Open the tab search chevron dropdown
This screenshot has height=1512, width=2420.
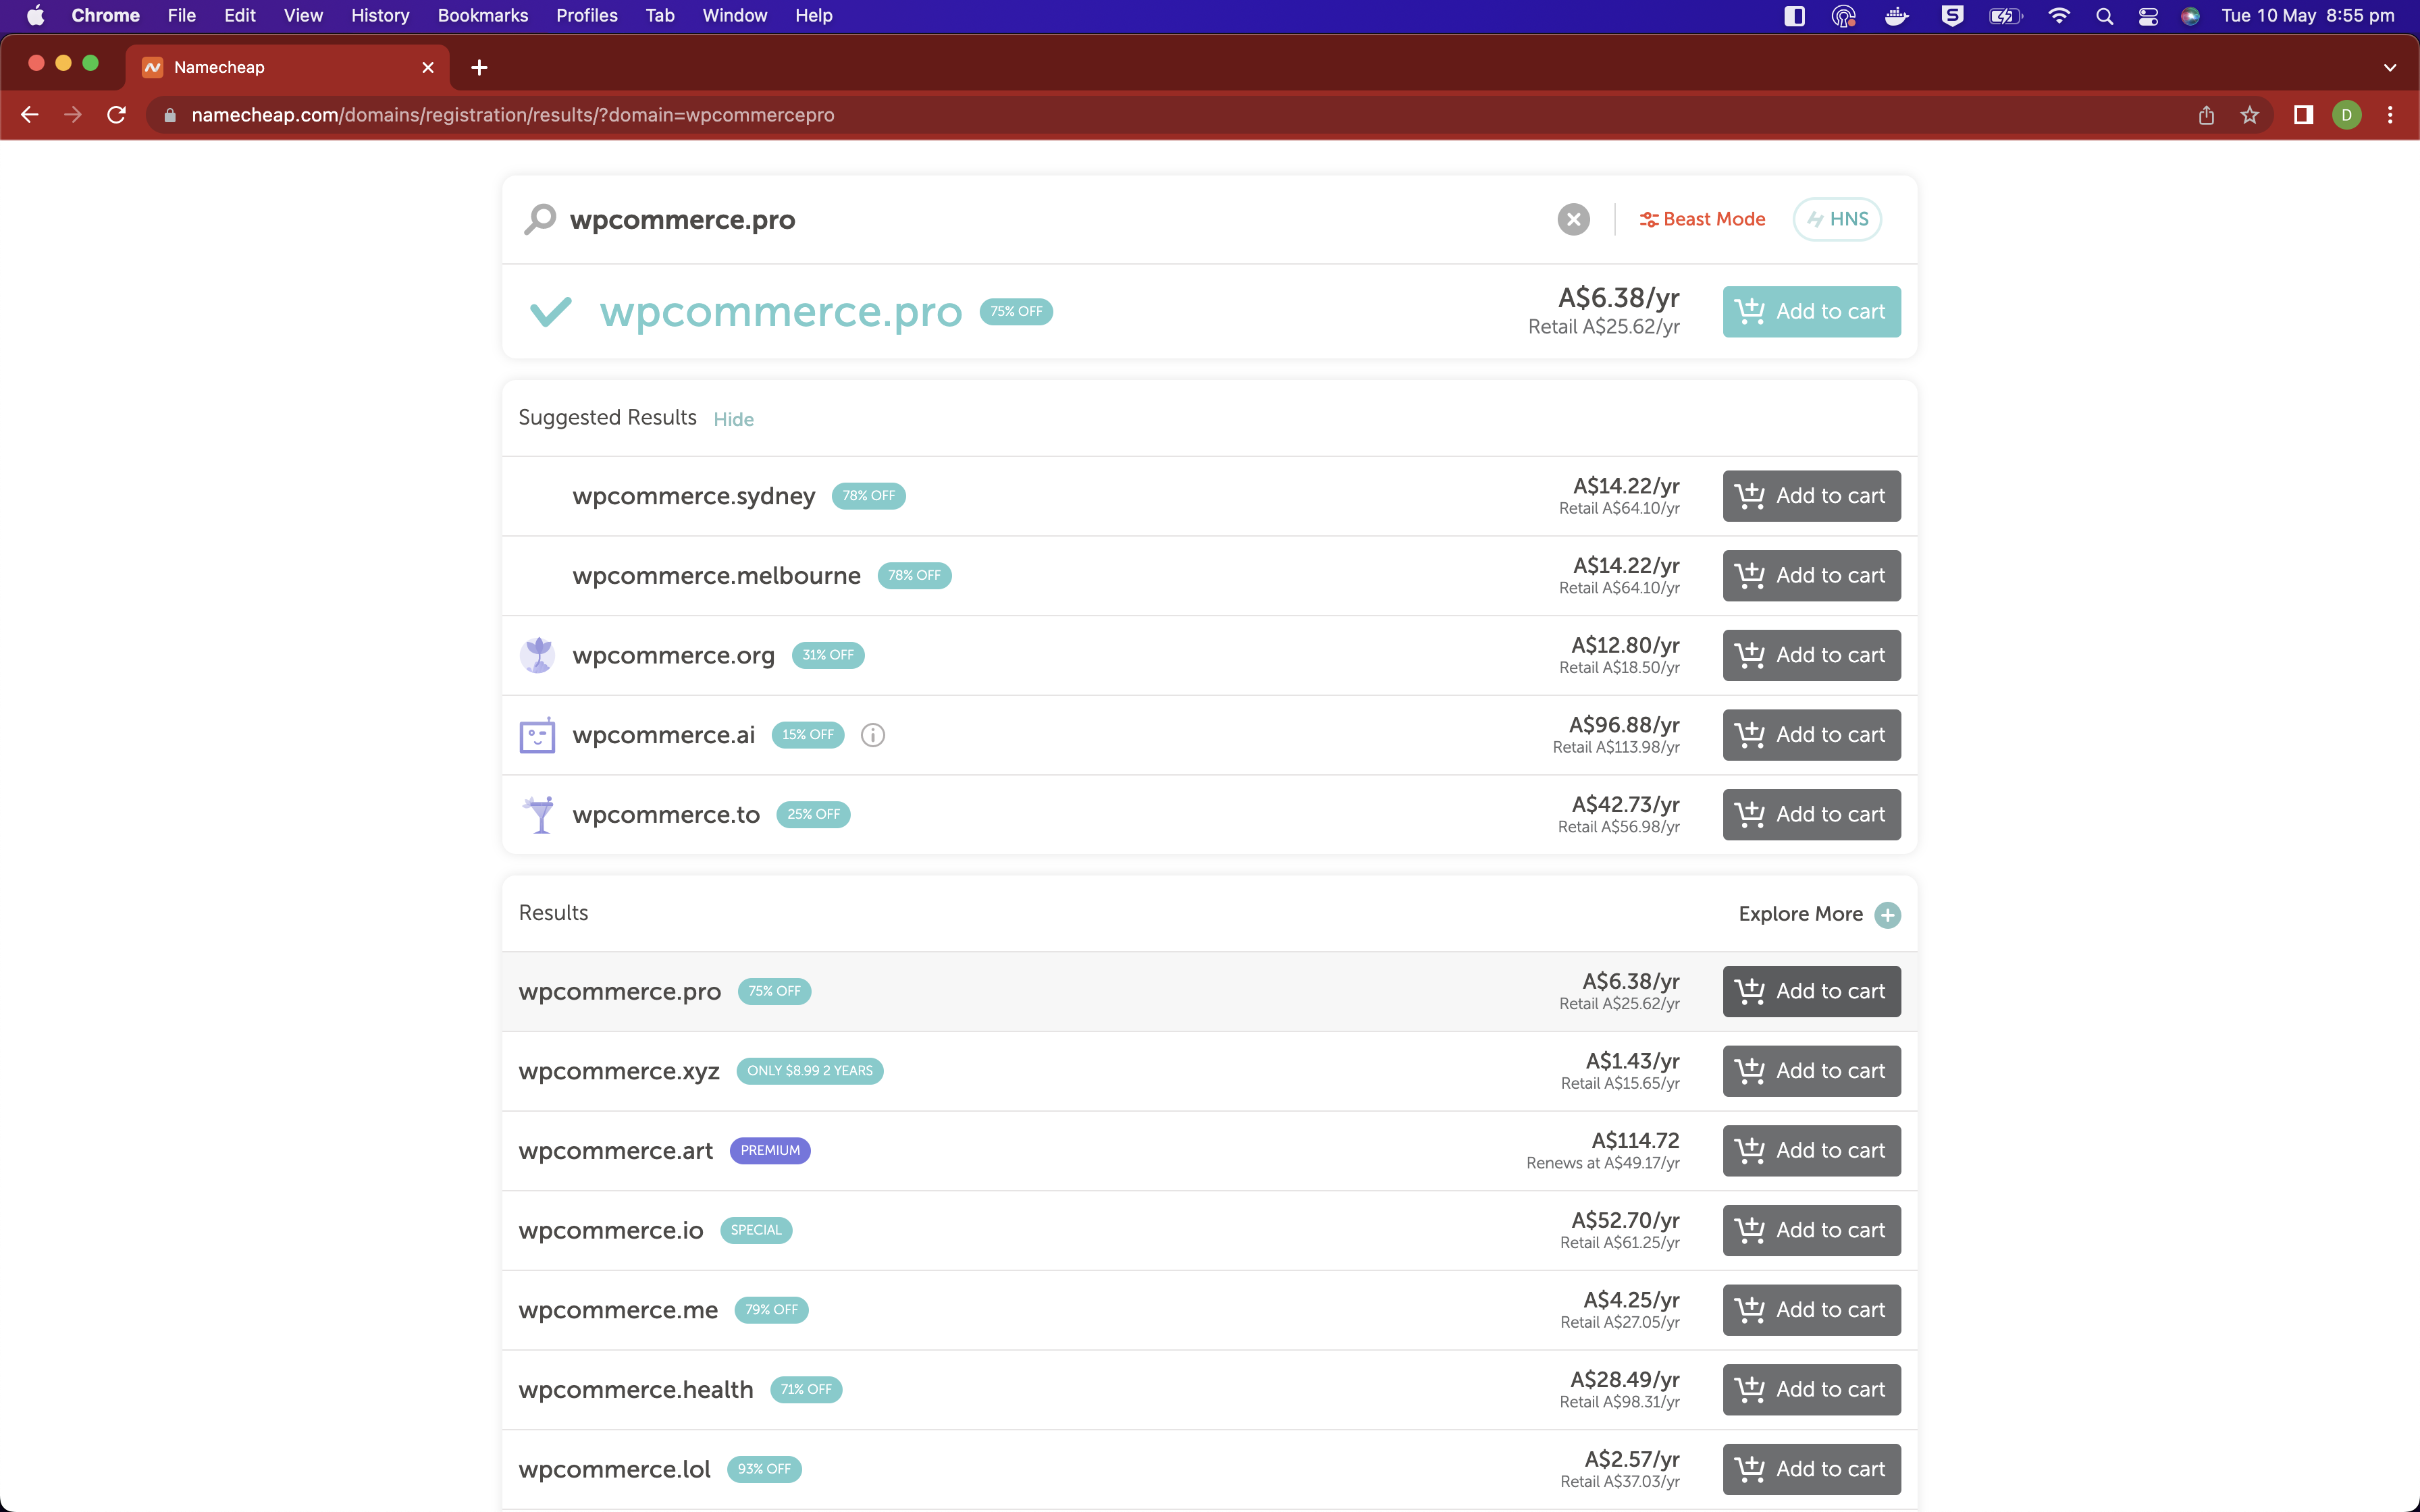2389,67
